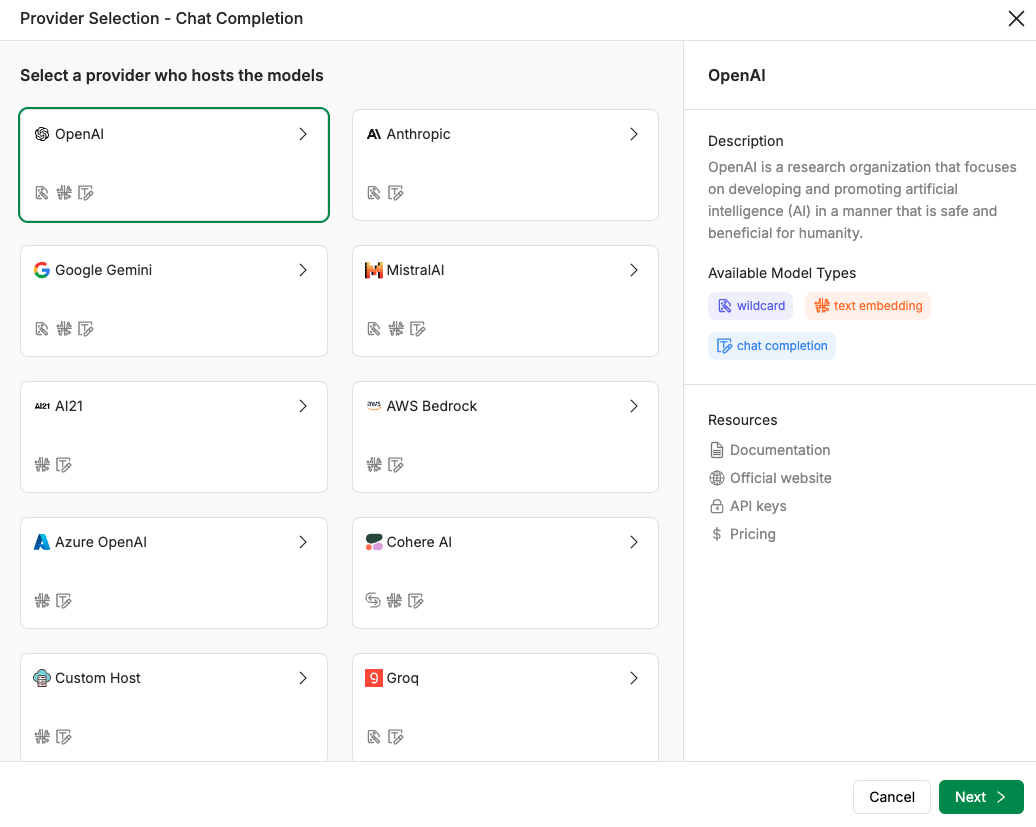1036x827 pixels.
Task: Click the Groq logo icon
Action: point(373,678)
